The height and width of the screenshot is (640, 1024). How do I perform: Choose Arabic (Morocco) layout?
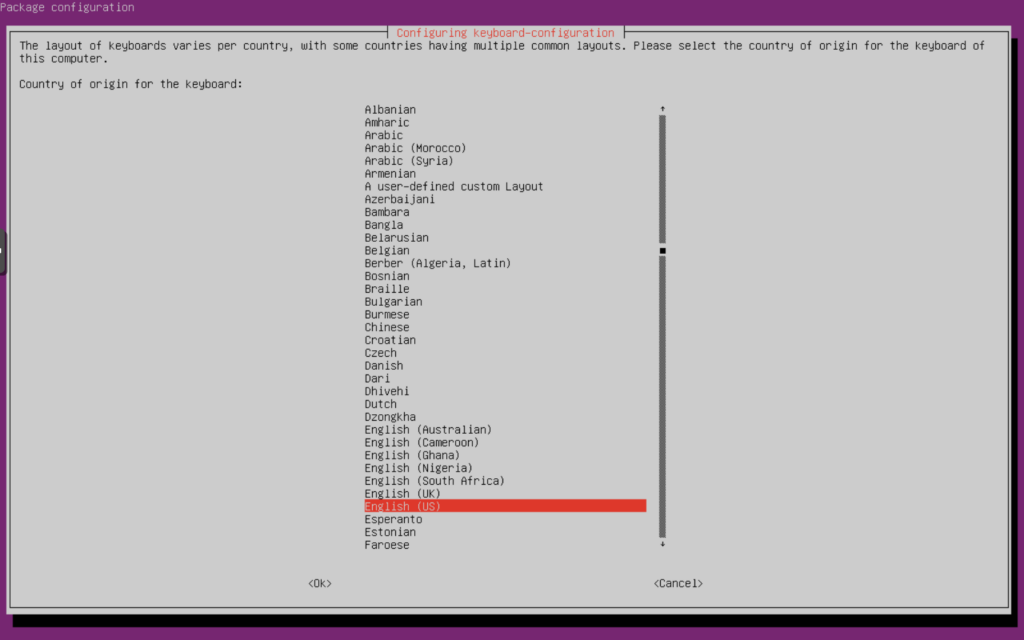coord(415,149)
